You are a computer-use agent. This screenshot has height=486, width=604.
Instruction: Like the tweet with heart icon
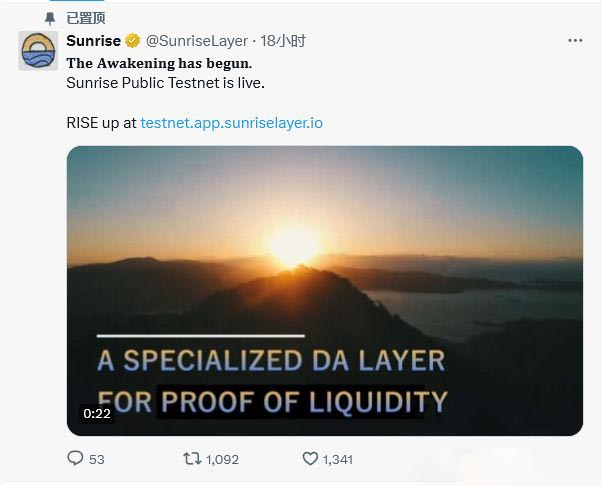(310, 458)
